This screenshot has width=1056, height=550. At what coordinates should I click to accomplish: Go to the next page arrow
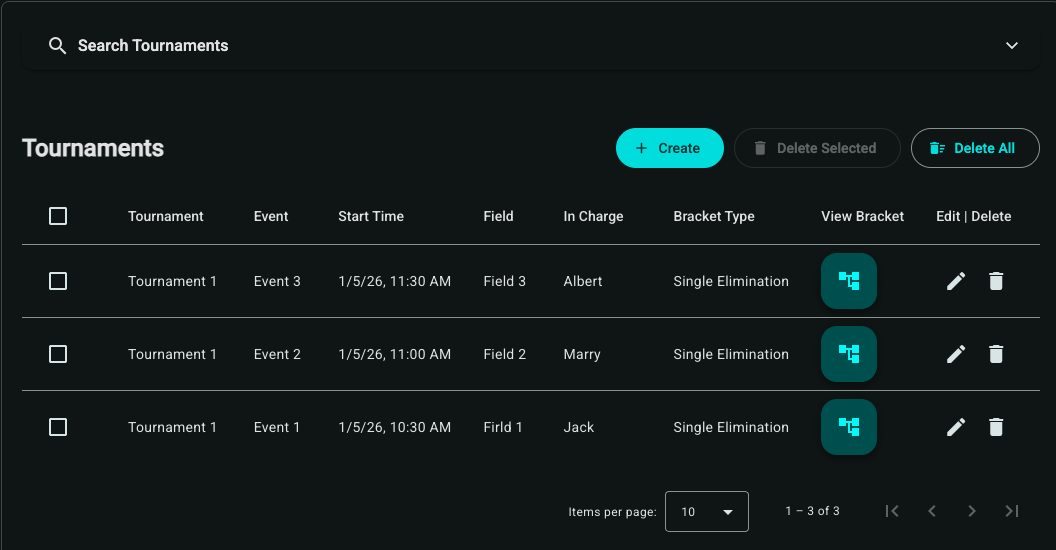click(x=972, y=511)
